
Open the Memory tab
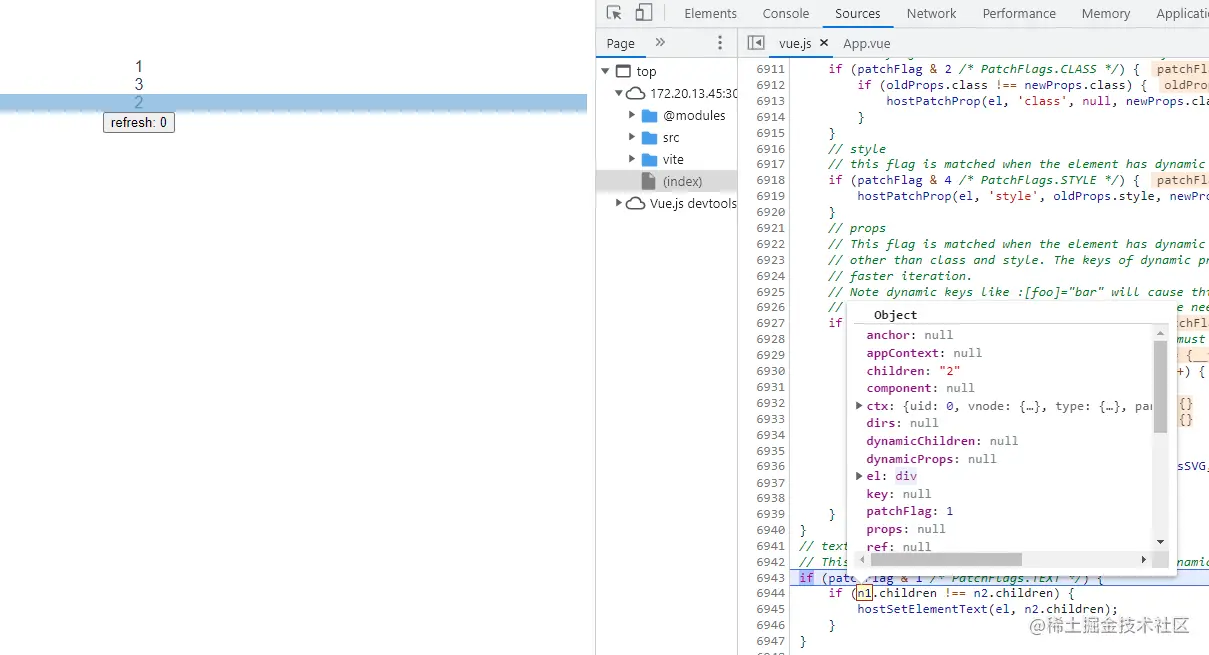pyautogui.click(x=1106, y=13)
